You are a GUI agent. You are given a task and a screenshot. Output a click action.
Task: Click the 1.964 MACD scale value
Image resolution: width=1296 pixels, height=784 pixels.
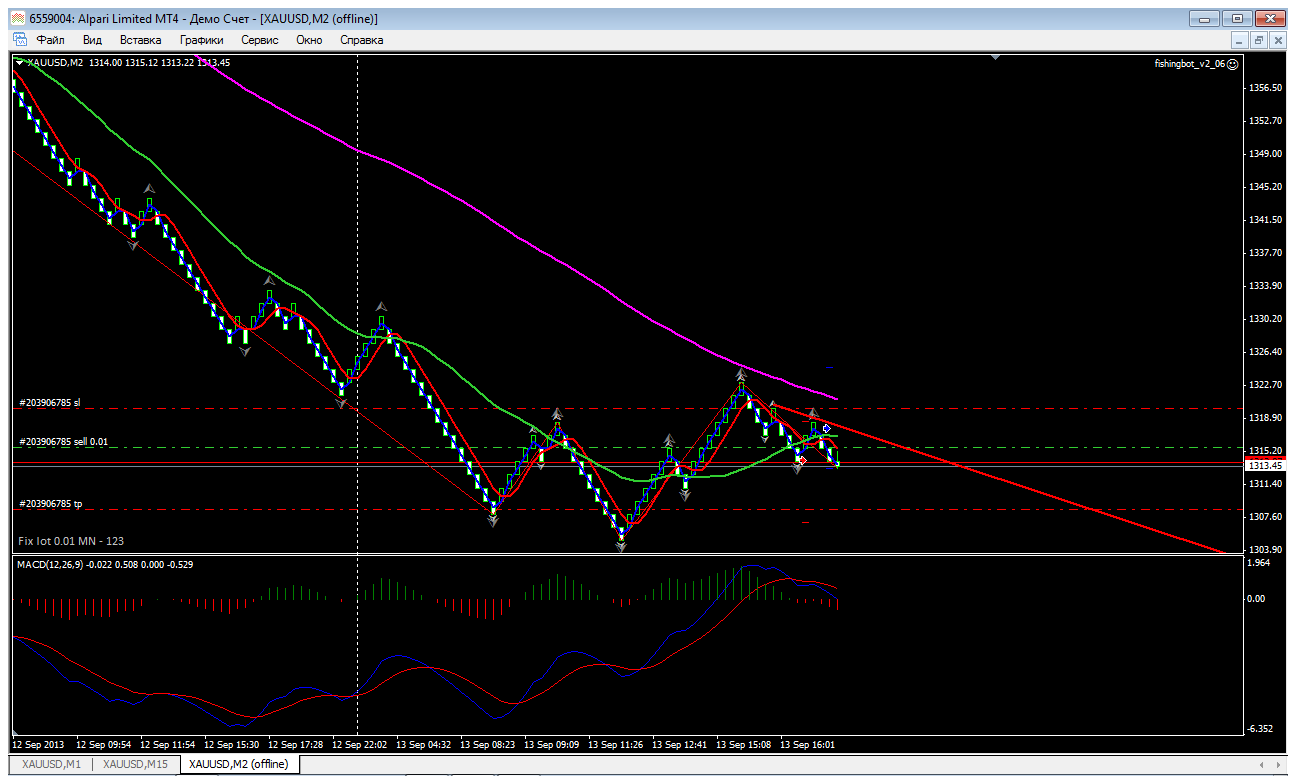[x=1260, y=563]
